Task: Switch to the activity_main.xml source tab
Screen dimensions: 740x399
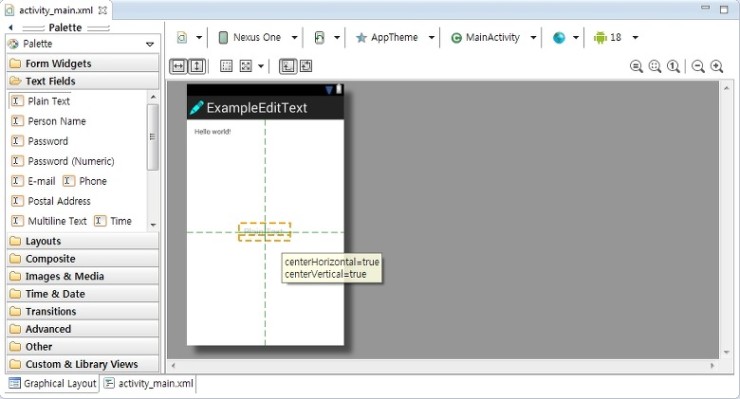Action: tap(149, 383)
